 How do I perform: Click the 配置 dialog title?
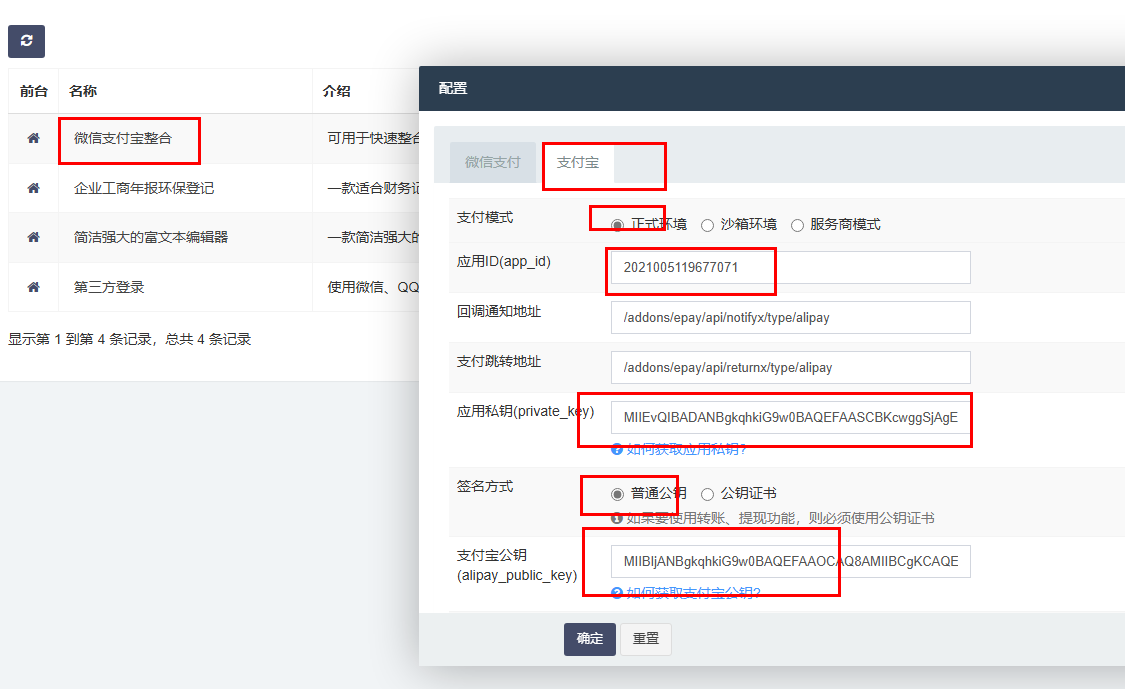tap(453, 88)
